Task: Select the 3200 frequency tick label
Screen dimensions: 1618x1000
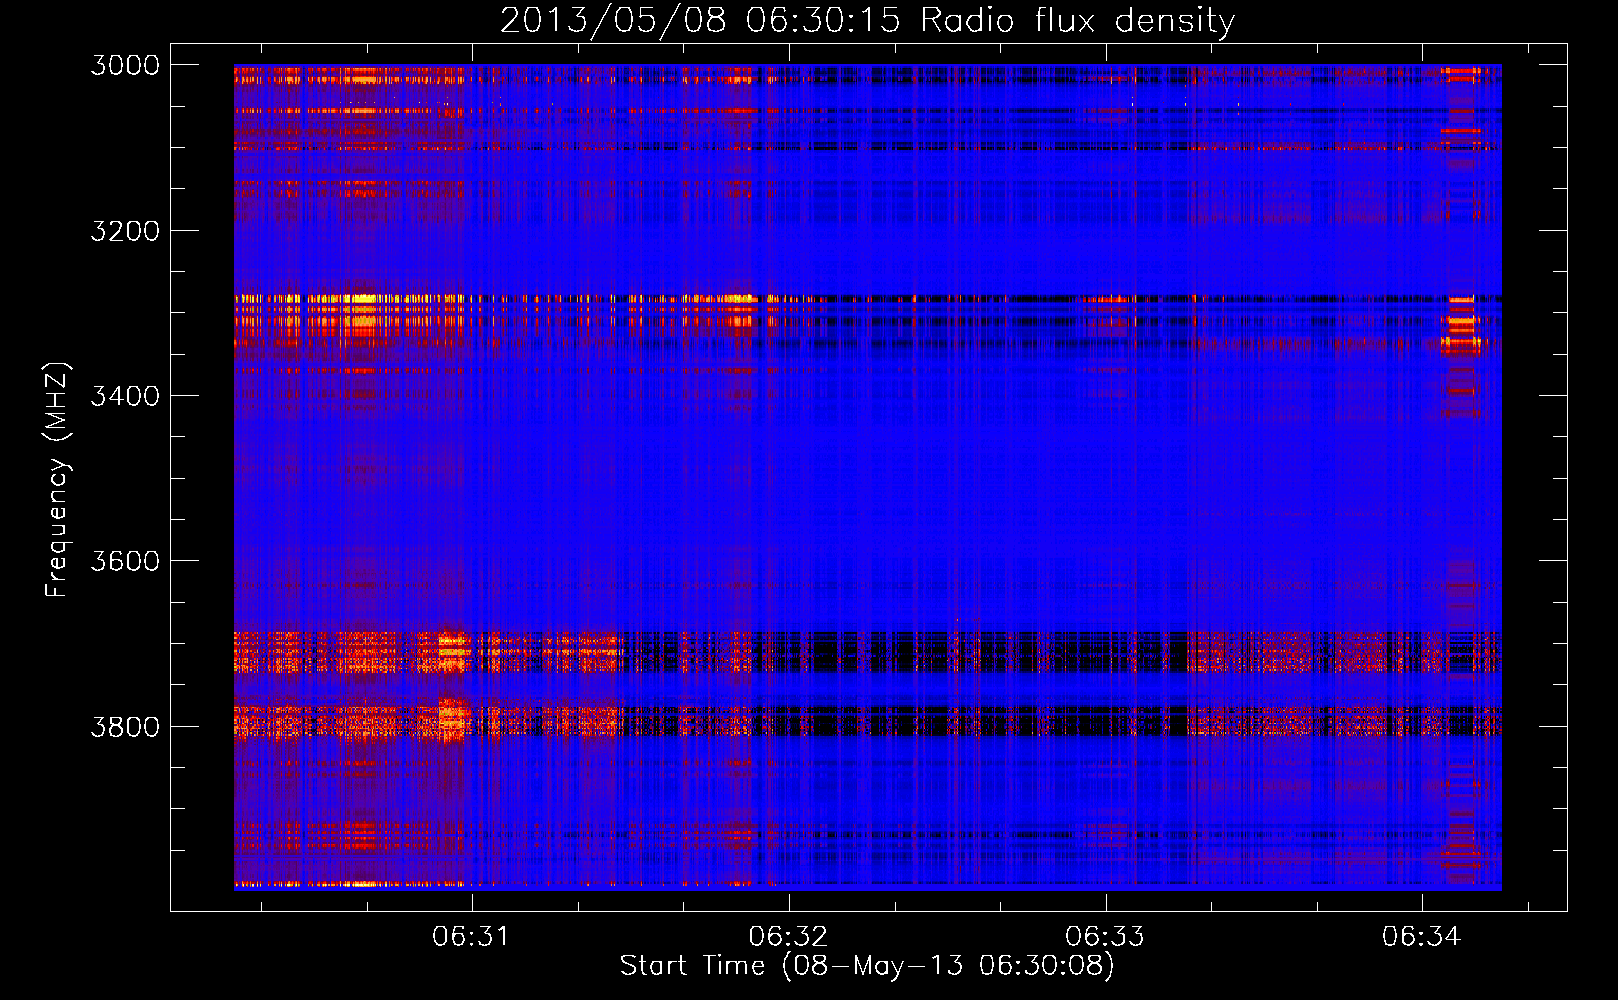Action: click(125, 231)
